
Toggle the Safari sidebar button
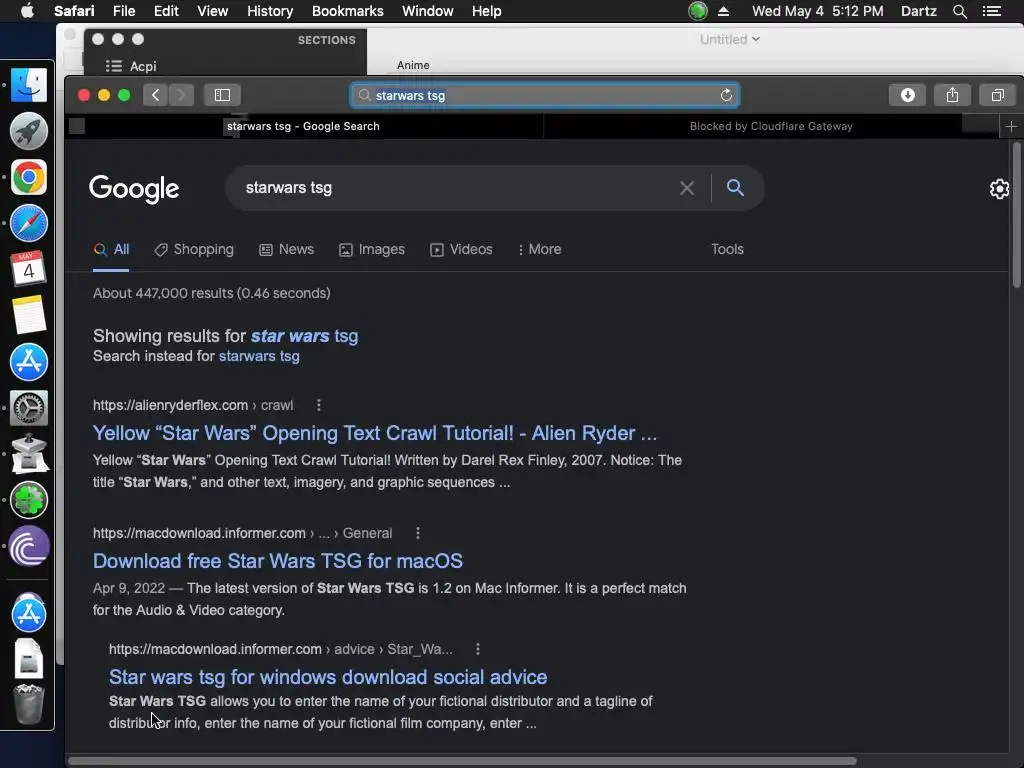[x=223, y=95]
